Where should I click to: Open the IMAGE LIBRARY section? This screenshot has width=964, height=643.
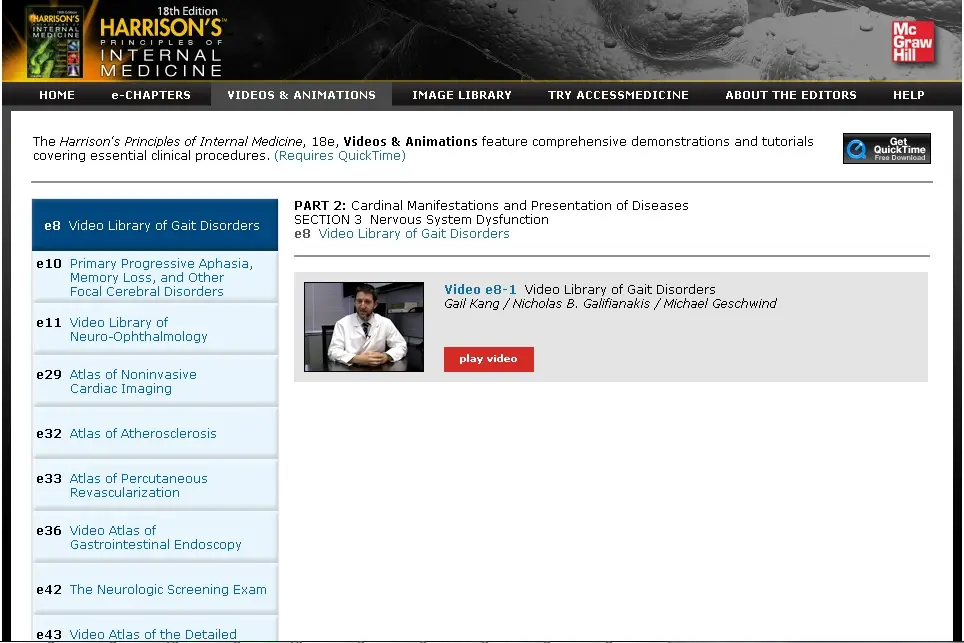(x=462, y=95)
